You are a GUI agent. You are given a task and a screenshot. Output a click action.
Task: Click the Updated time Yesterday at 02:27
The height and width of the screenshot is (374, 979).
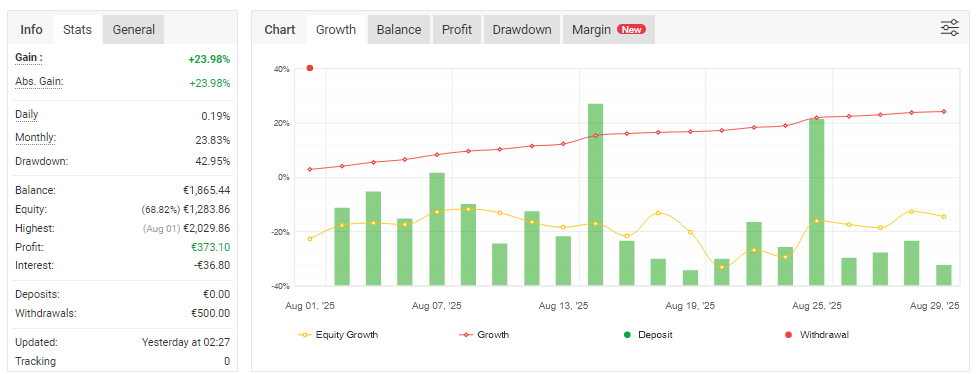pyautogui.click(x=186, y=342)
